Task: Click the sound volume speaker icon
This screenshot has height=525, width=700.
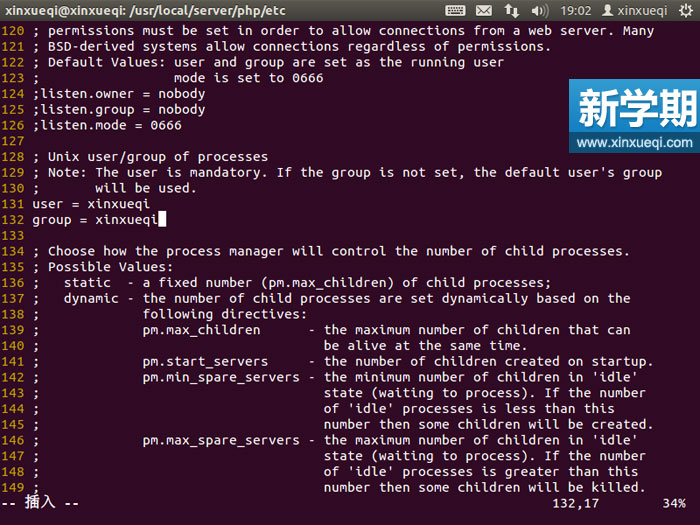Action: pos(540,10)
